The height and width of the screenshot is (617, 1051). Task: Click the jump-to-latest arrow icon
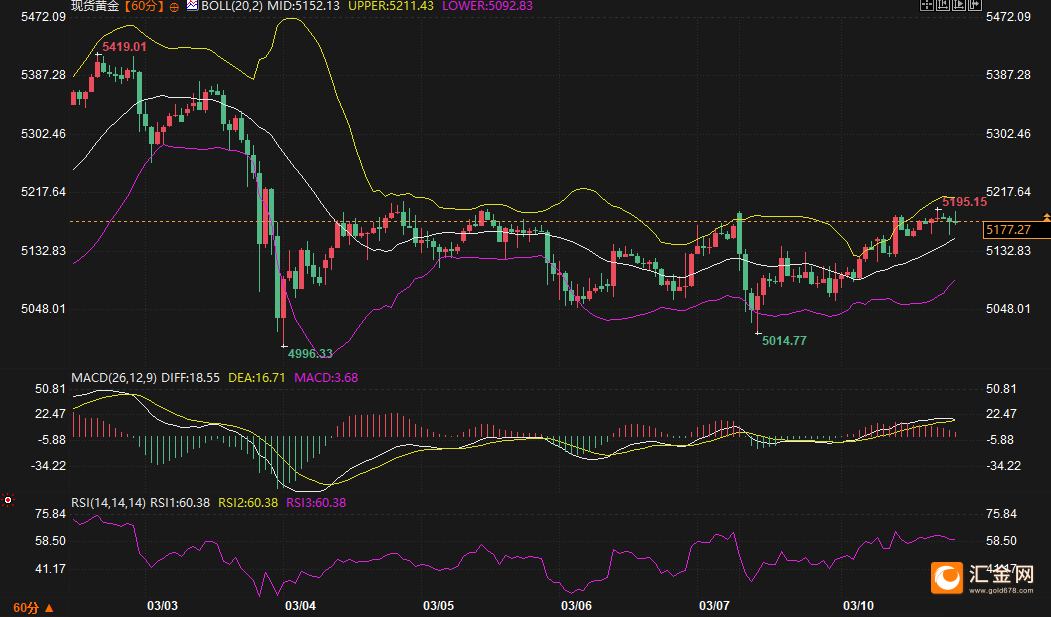(975, 5)
